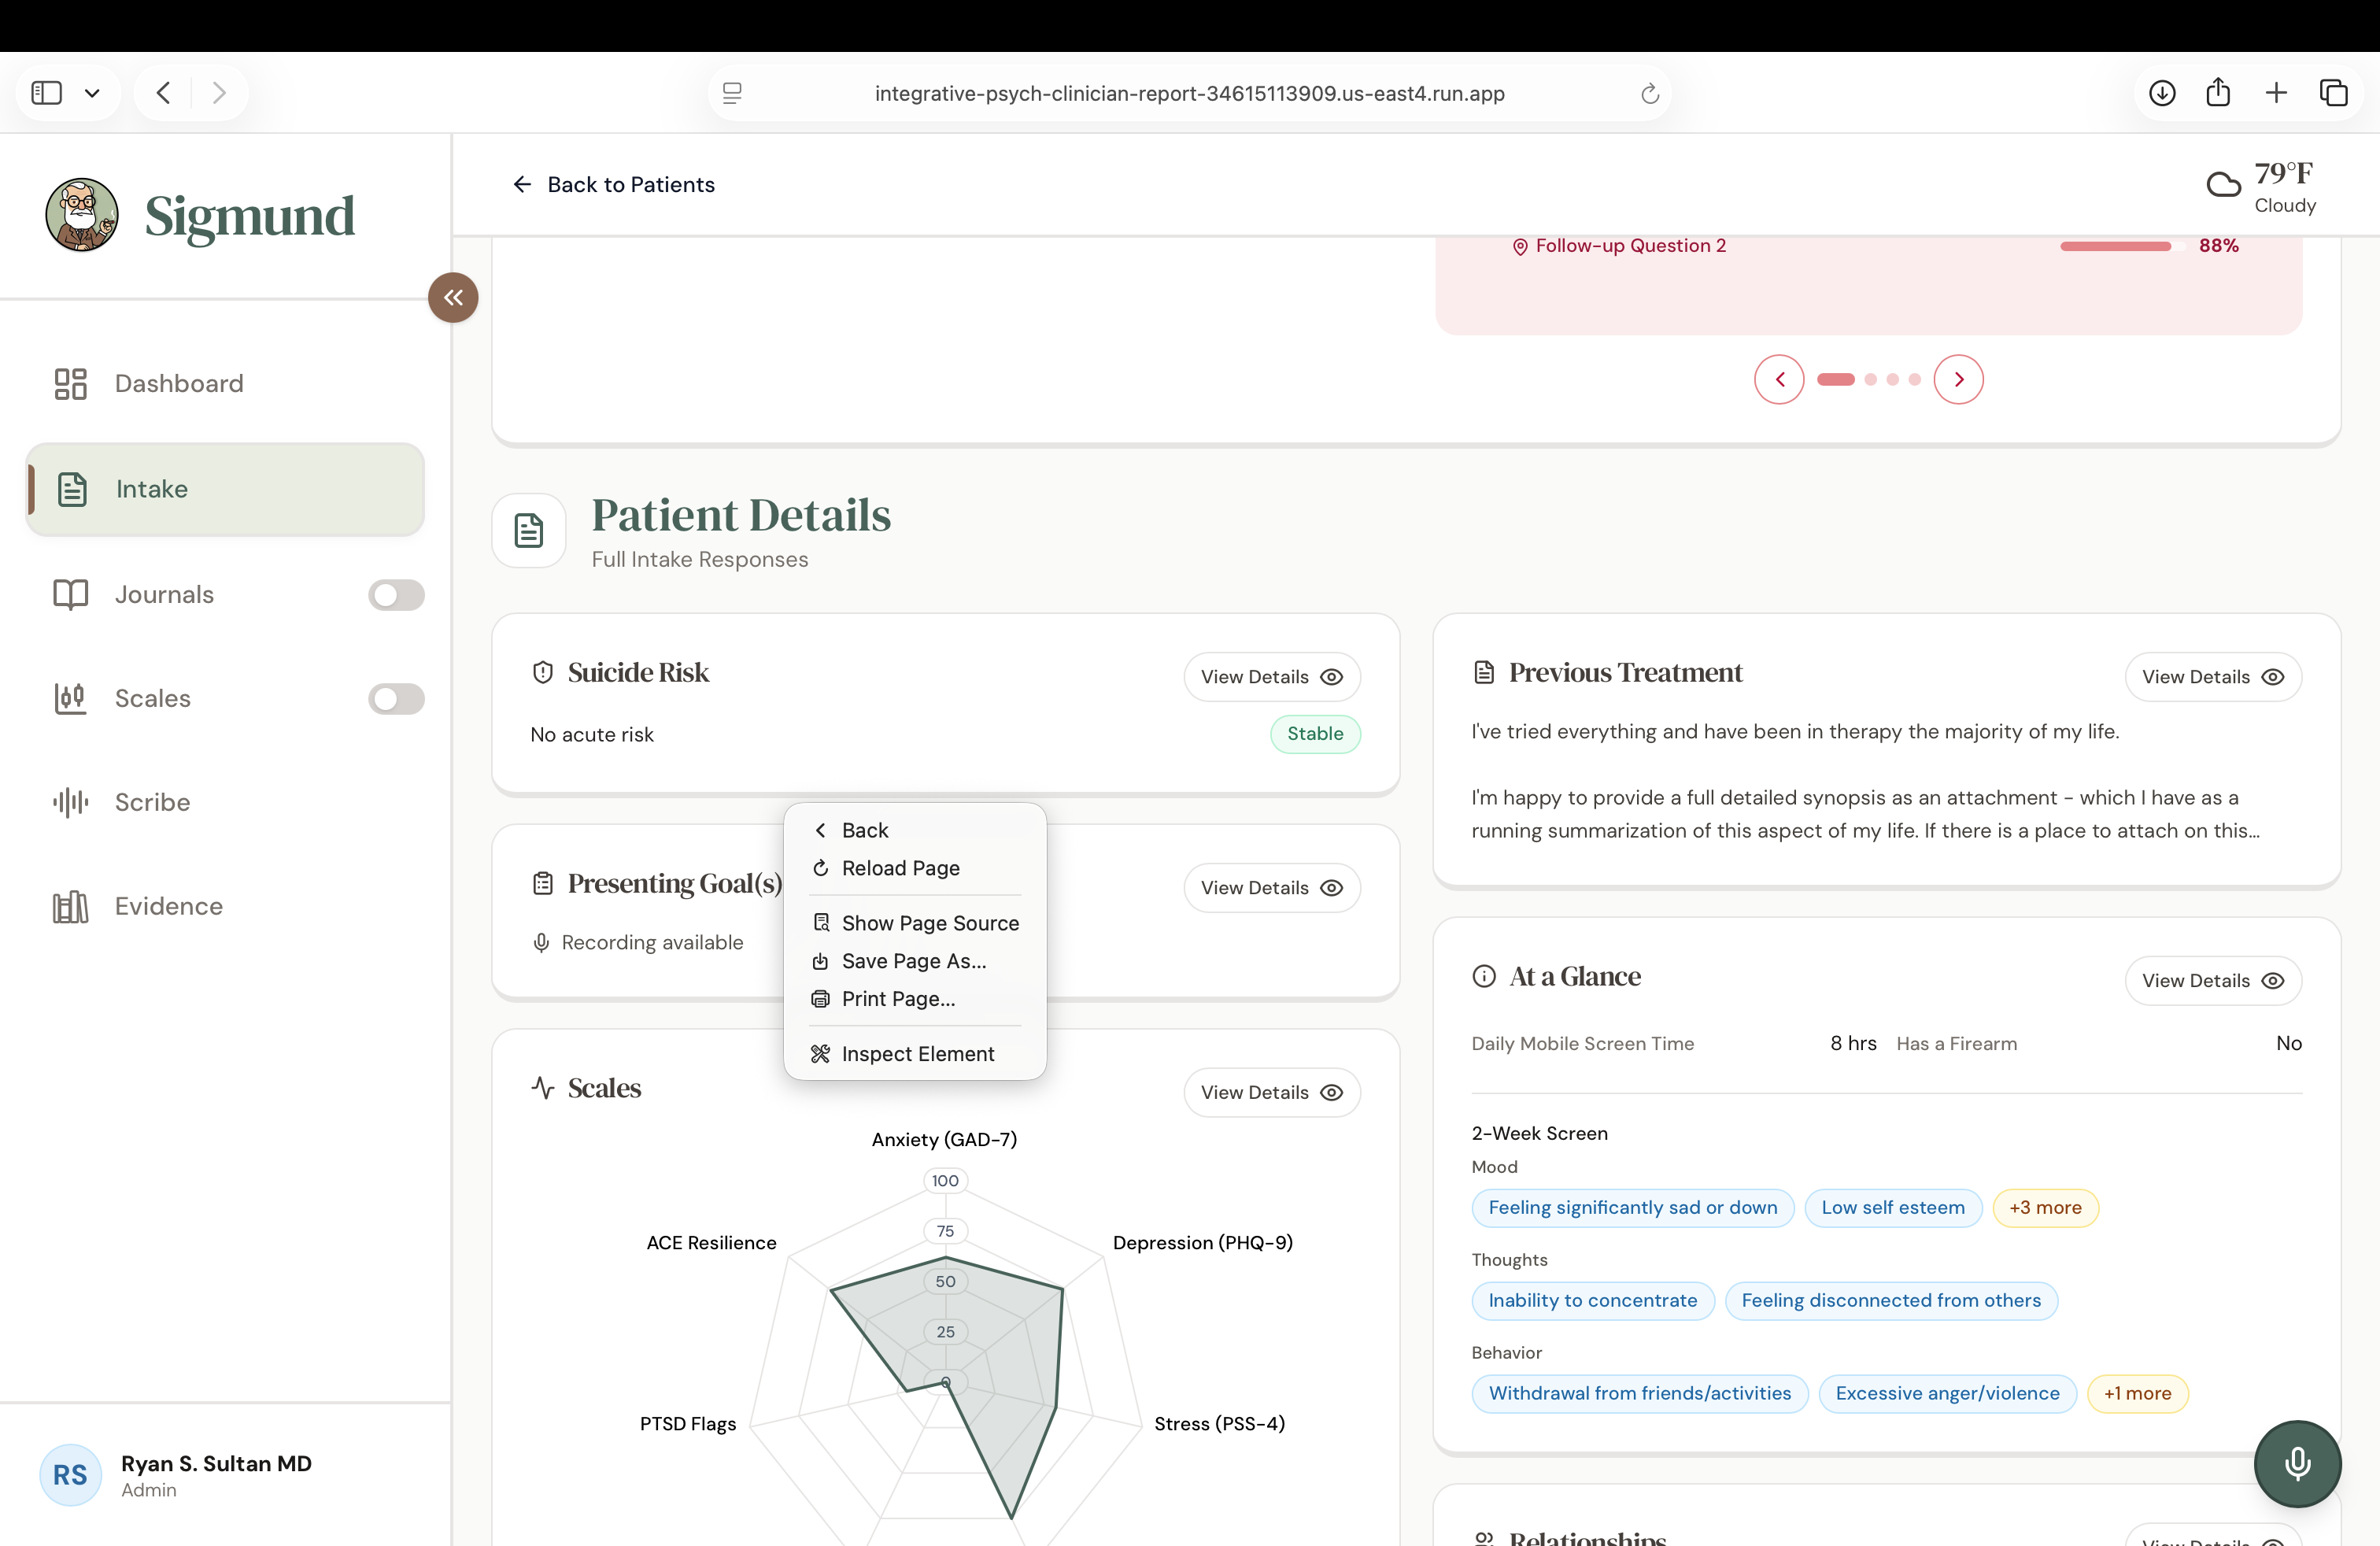Click the RS user avatar
The image size is (2380, 1546).
70,1475
